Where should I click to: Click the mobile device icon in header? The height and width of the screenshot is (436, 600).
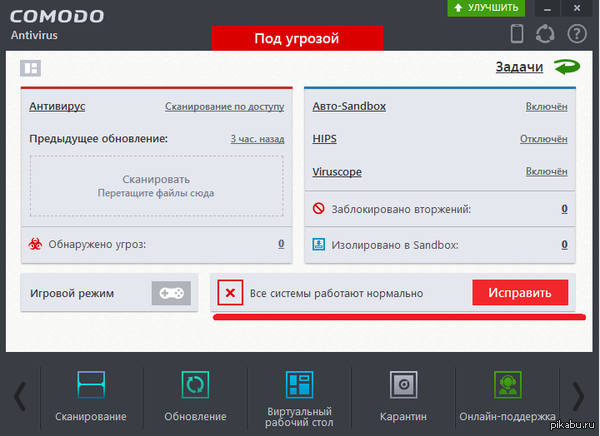517,34
